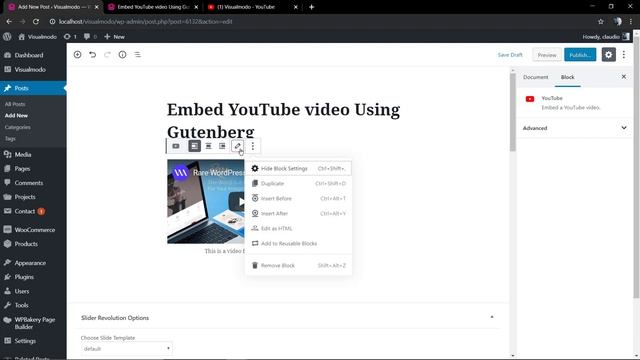Choose Insert After from block menu
Viewport: 640px width, 360px height.
(298, 213)
